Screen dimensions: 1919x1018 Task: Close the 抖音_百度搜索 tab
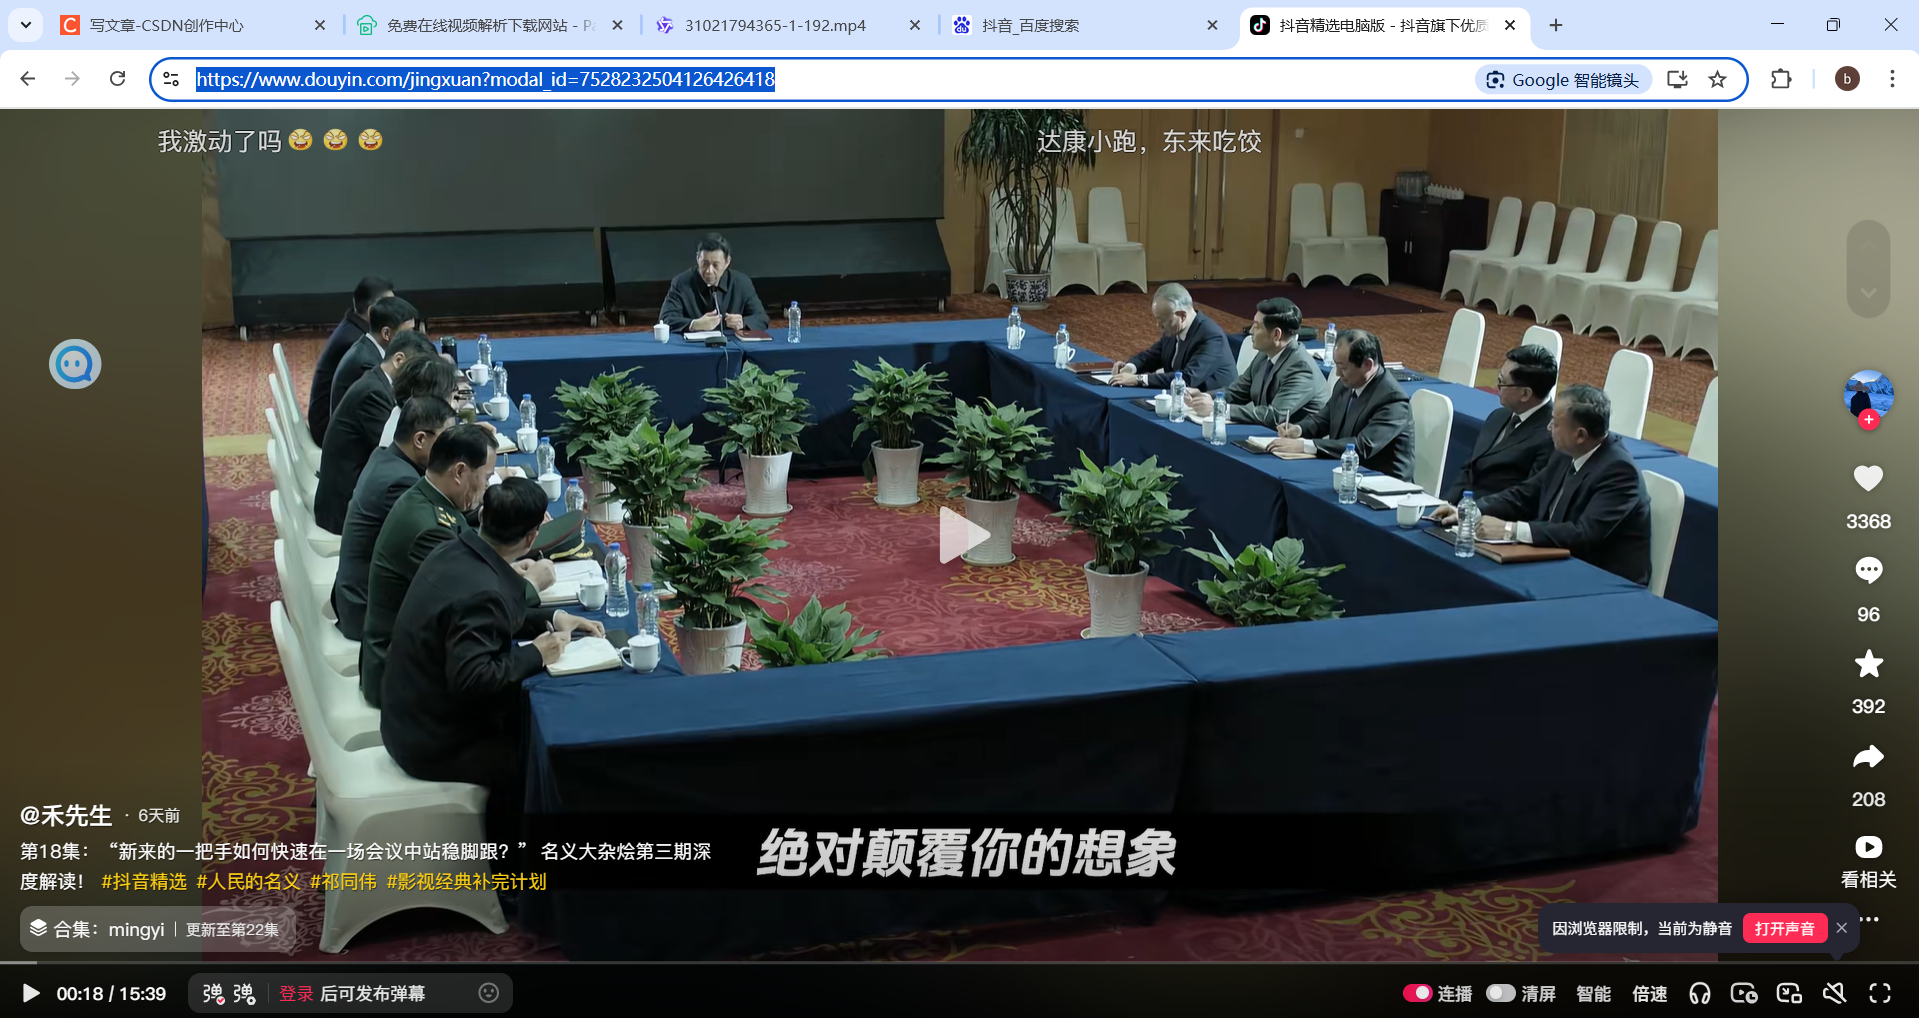(1212, 25)
